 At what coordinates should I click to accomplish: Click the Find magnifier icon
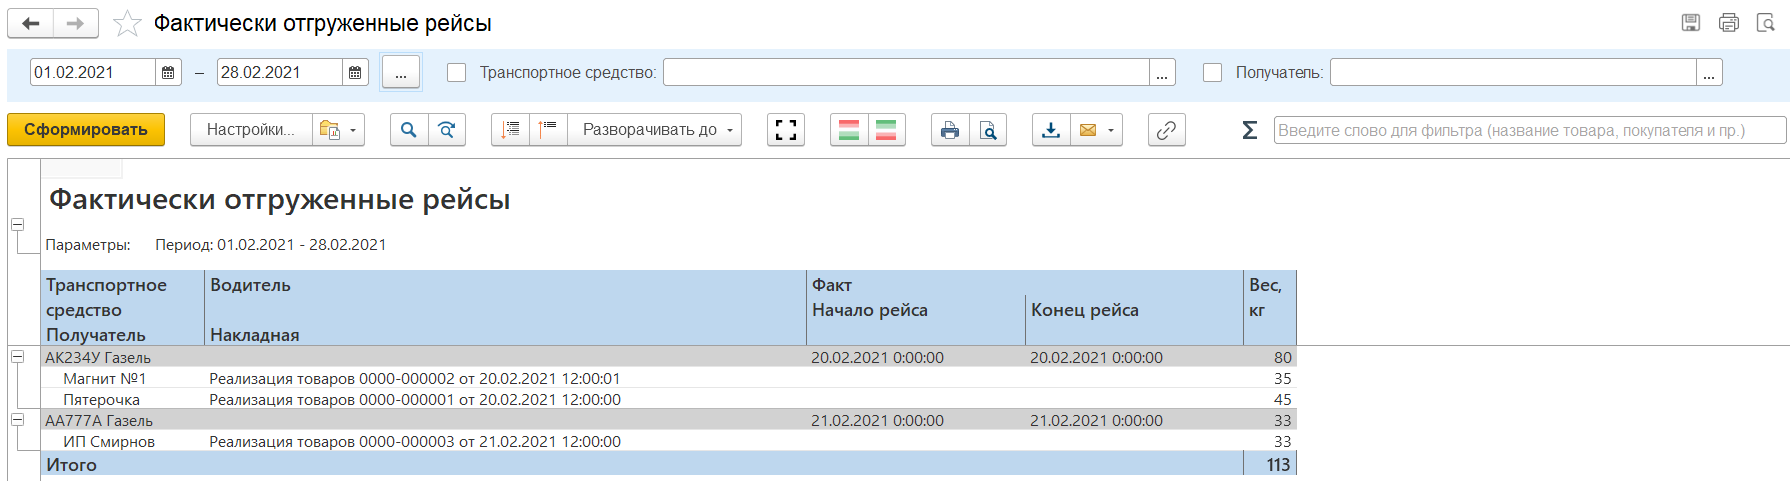(409, 130)
